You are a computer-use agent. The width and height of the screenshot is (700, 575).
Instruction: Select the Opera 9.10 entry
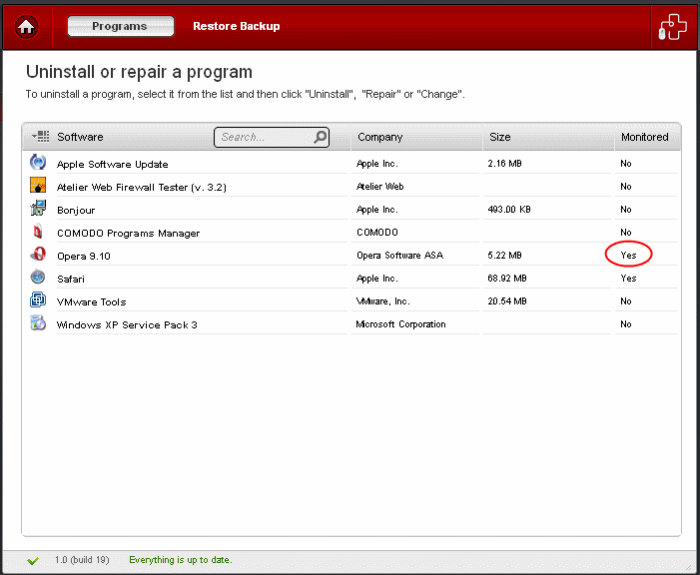point(83,256)
